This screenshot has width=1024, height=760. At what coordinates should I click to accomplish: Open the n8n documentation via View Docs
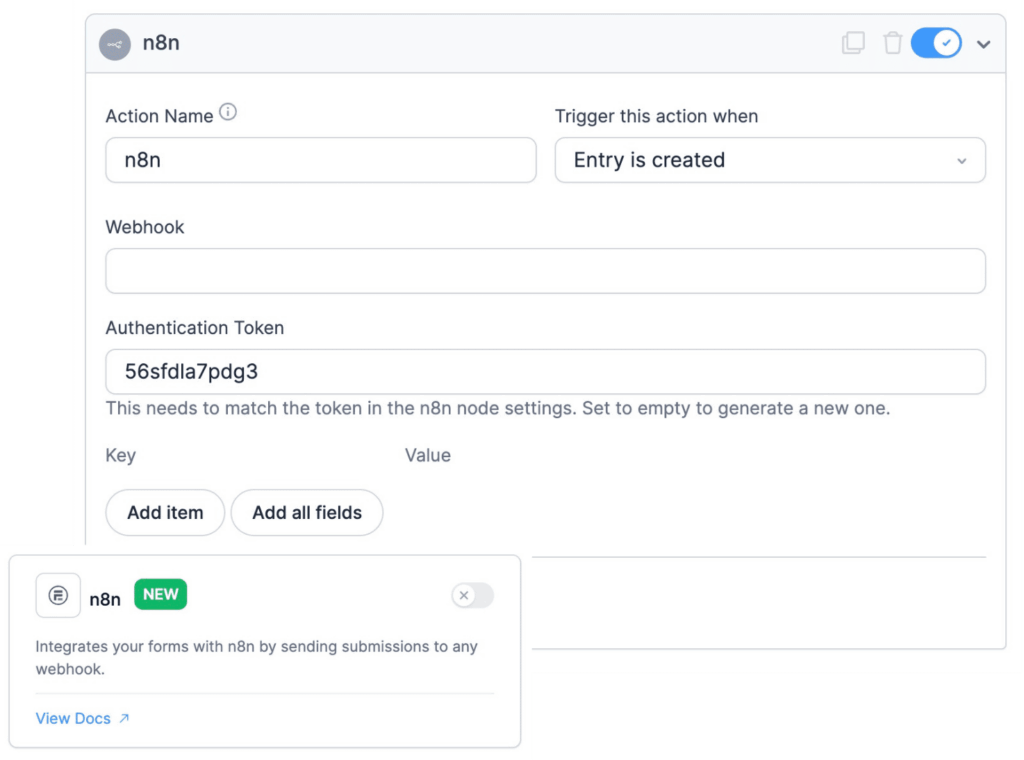(73, 718)
